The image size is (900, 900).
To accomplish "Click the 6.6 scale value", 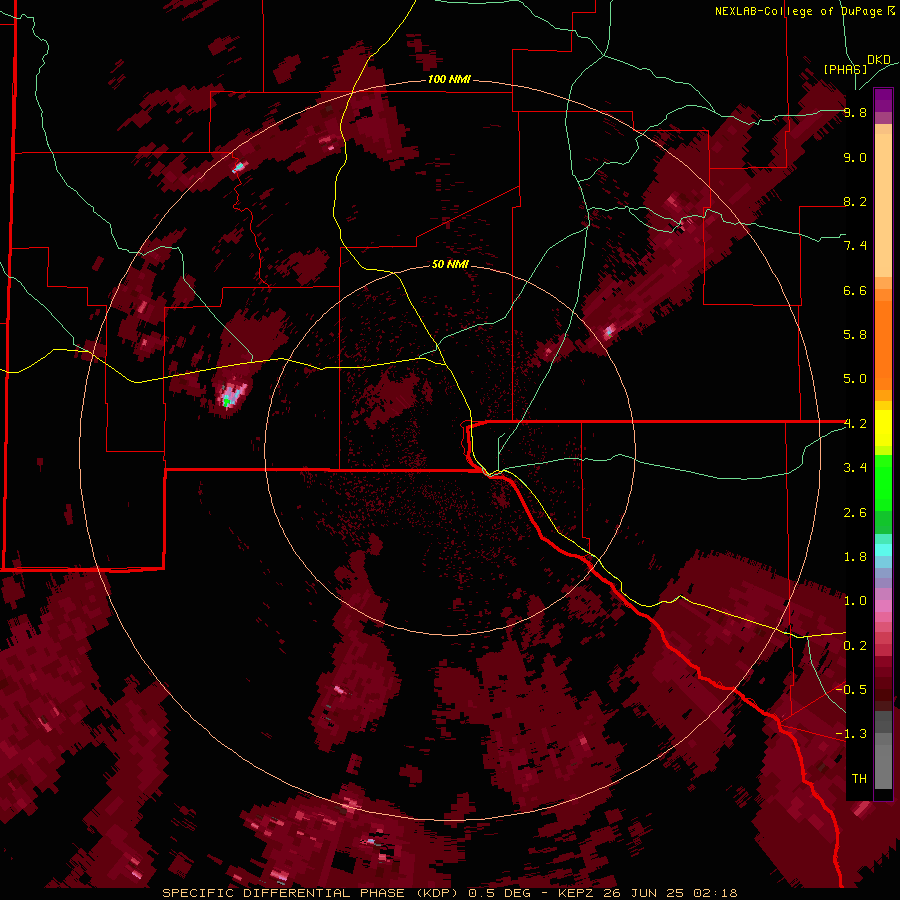I will (x=855, y=290).
